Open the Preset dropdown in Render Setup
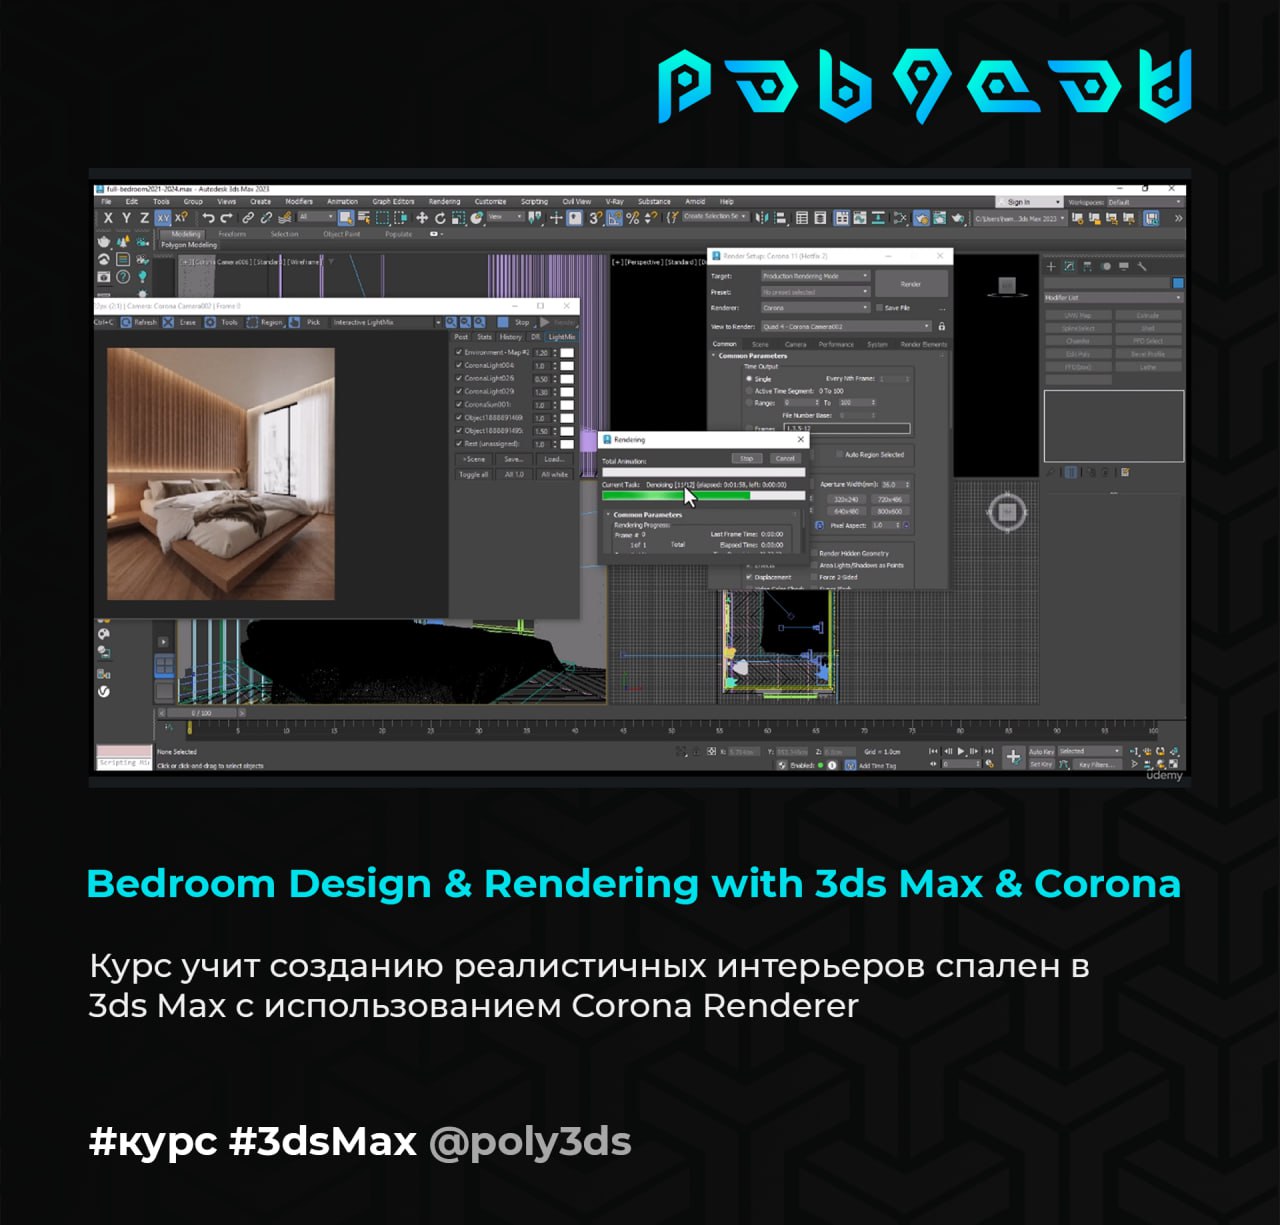1280x1225 pixels. click(x=816, y=292)
